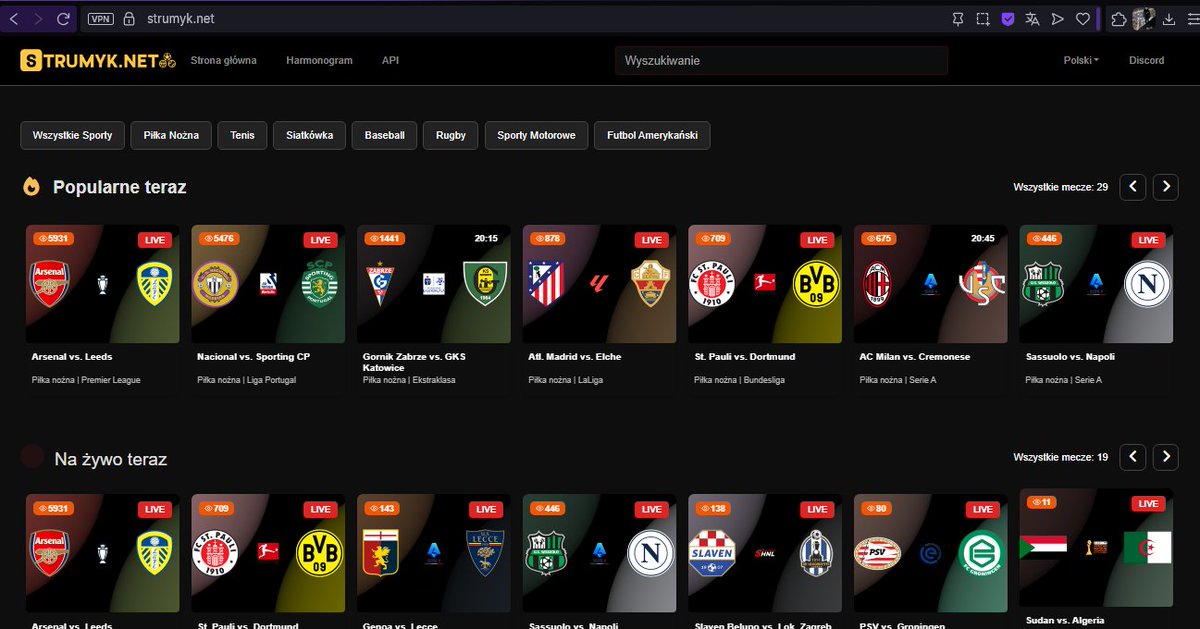Open the page translate icon
Screen dimensions: 1200x629
(1033, 18)
